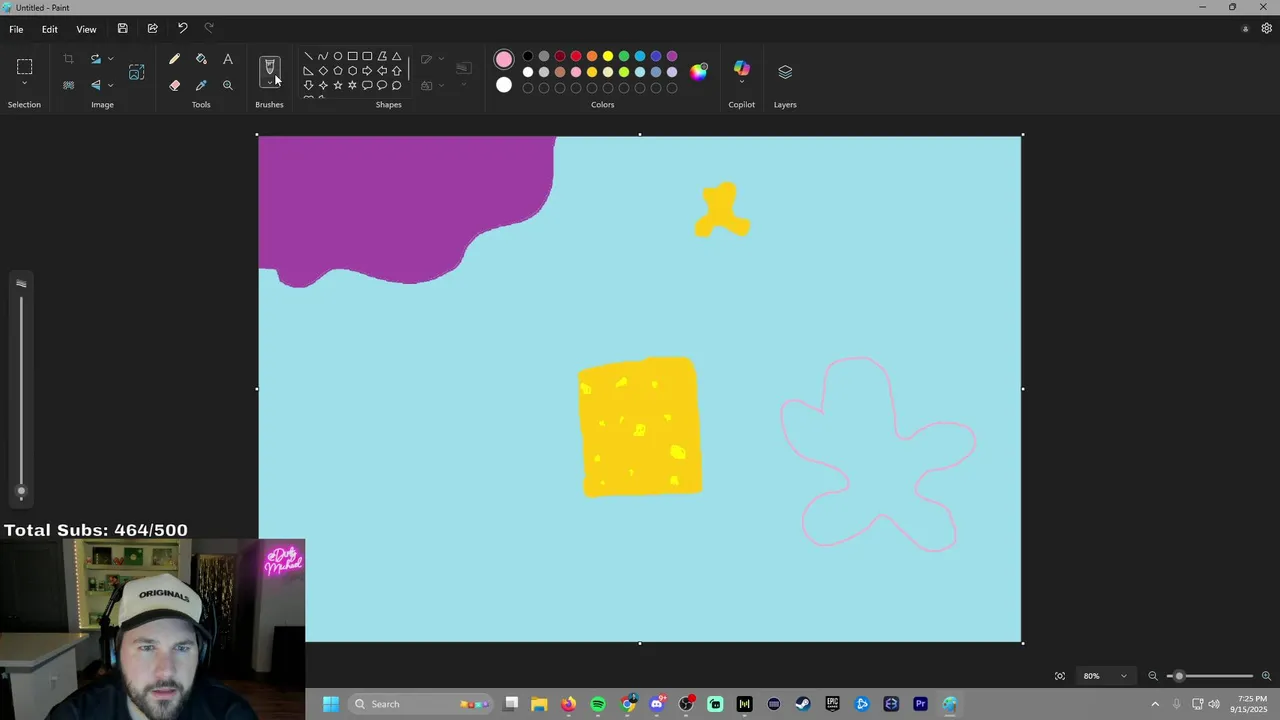Choose the Five-point star shape
This screenshot has width=1280, height=720.
point(338,85)
